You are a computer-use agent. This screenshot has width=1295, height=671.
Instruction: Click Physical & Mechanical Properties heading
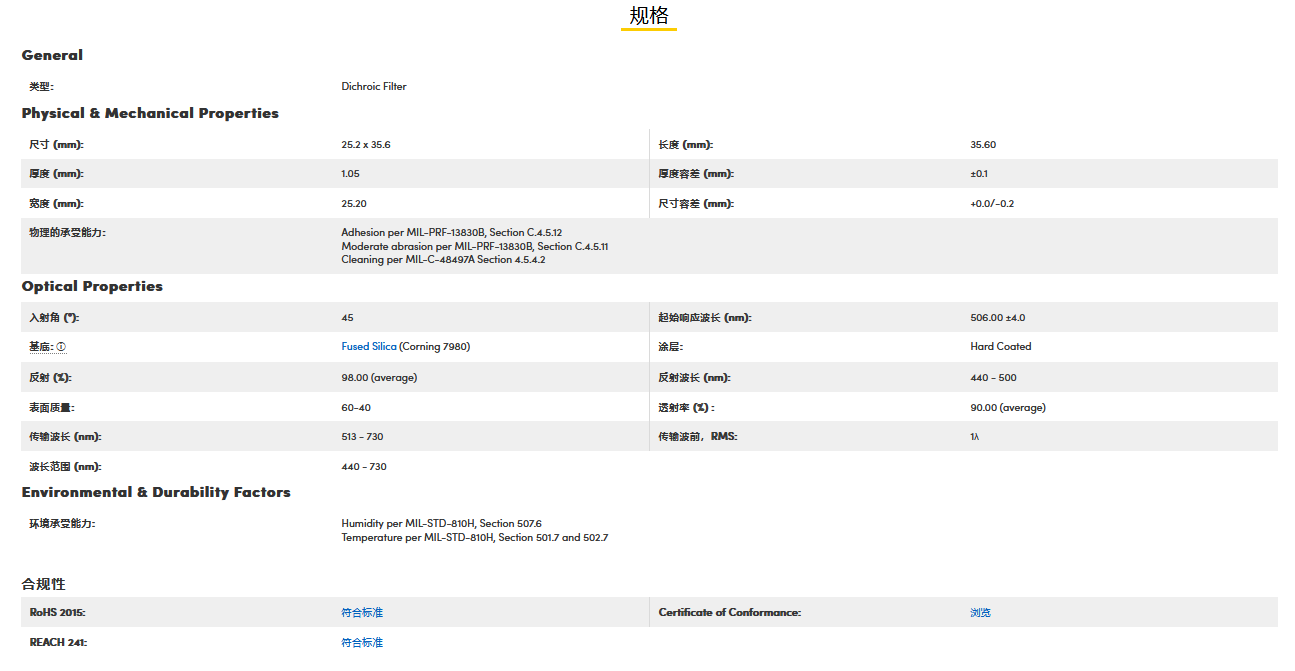pyautogui.click(x=150, y=113)
